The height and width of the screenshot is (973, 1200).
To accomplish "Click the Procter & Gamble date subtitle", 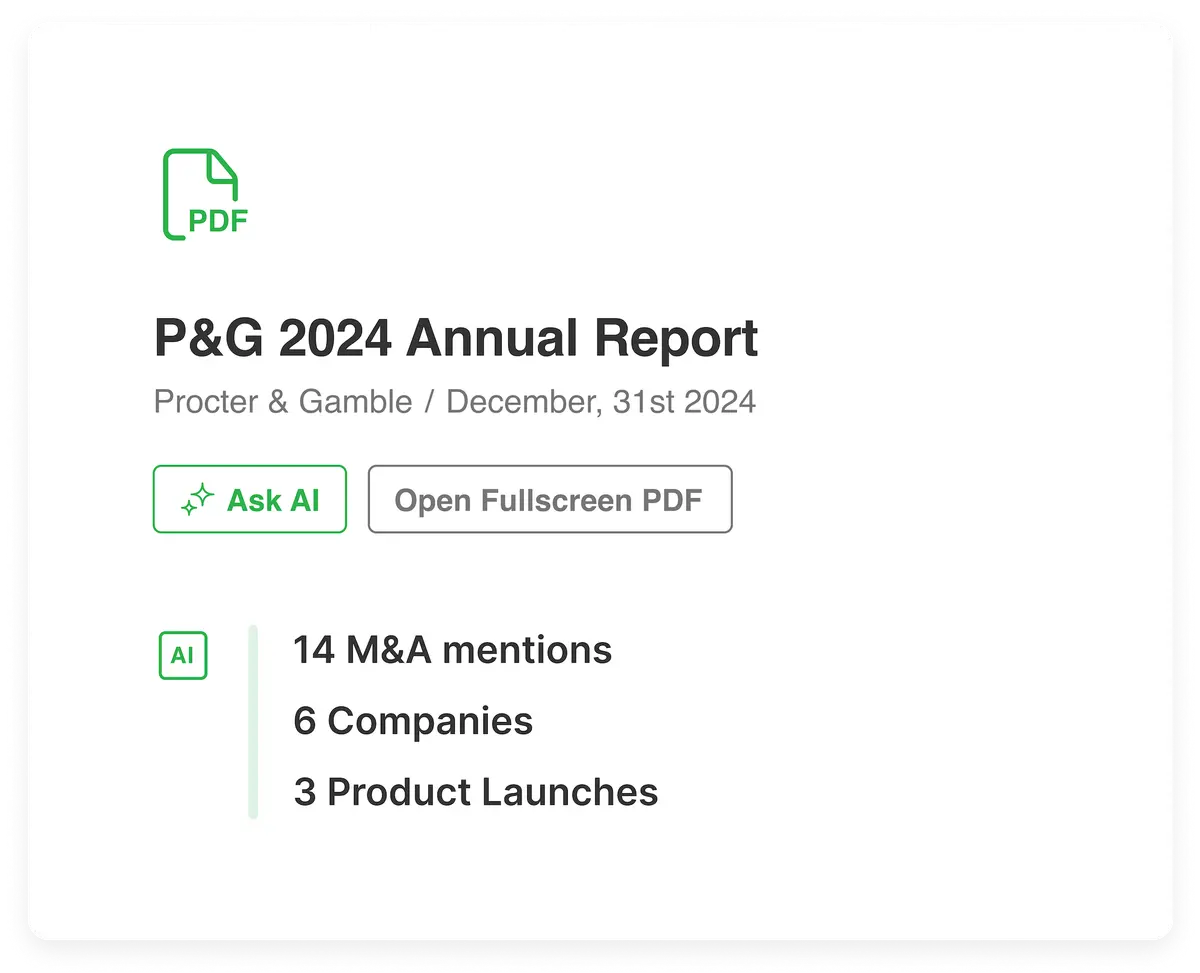I will 455,402.
